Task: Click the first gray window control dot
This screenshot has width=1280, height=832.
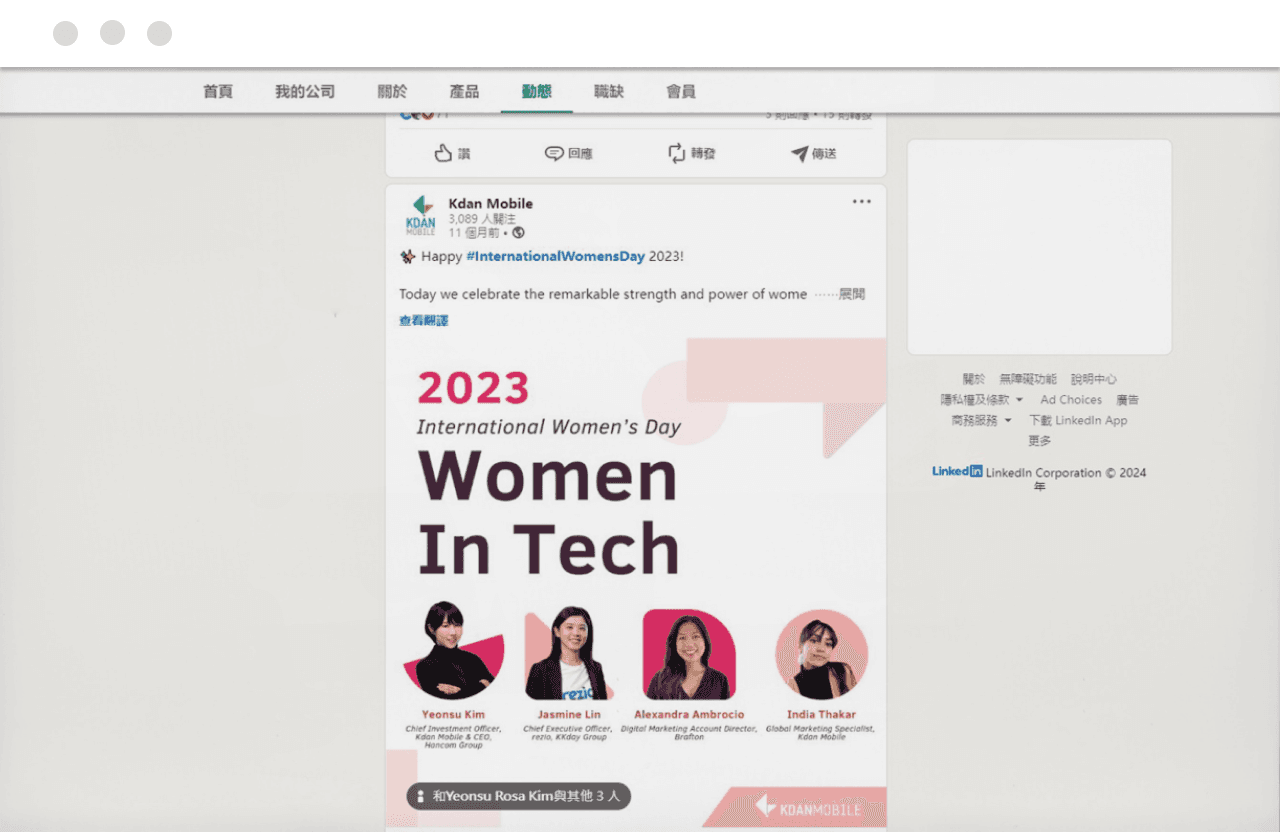Action: click(65, 33)
